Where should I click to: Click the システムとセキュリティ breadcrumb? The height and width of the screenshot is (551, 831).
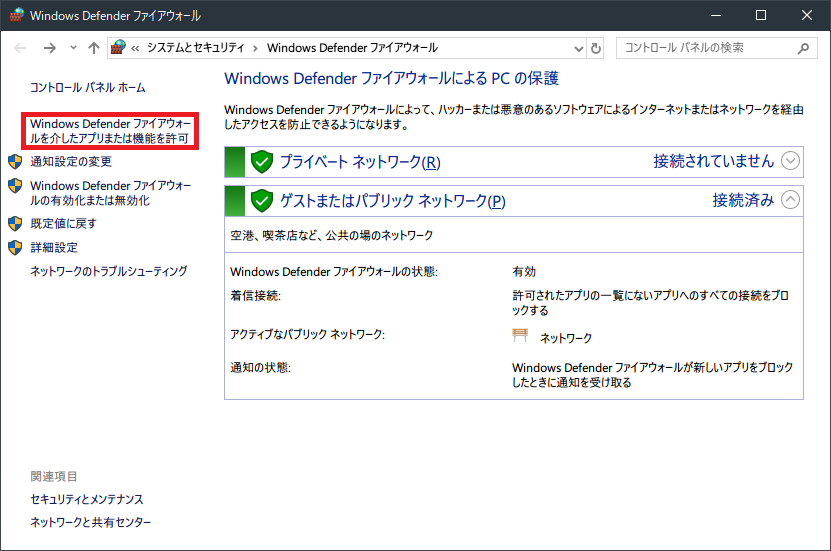pyautogui.click(x=196, y=48)
